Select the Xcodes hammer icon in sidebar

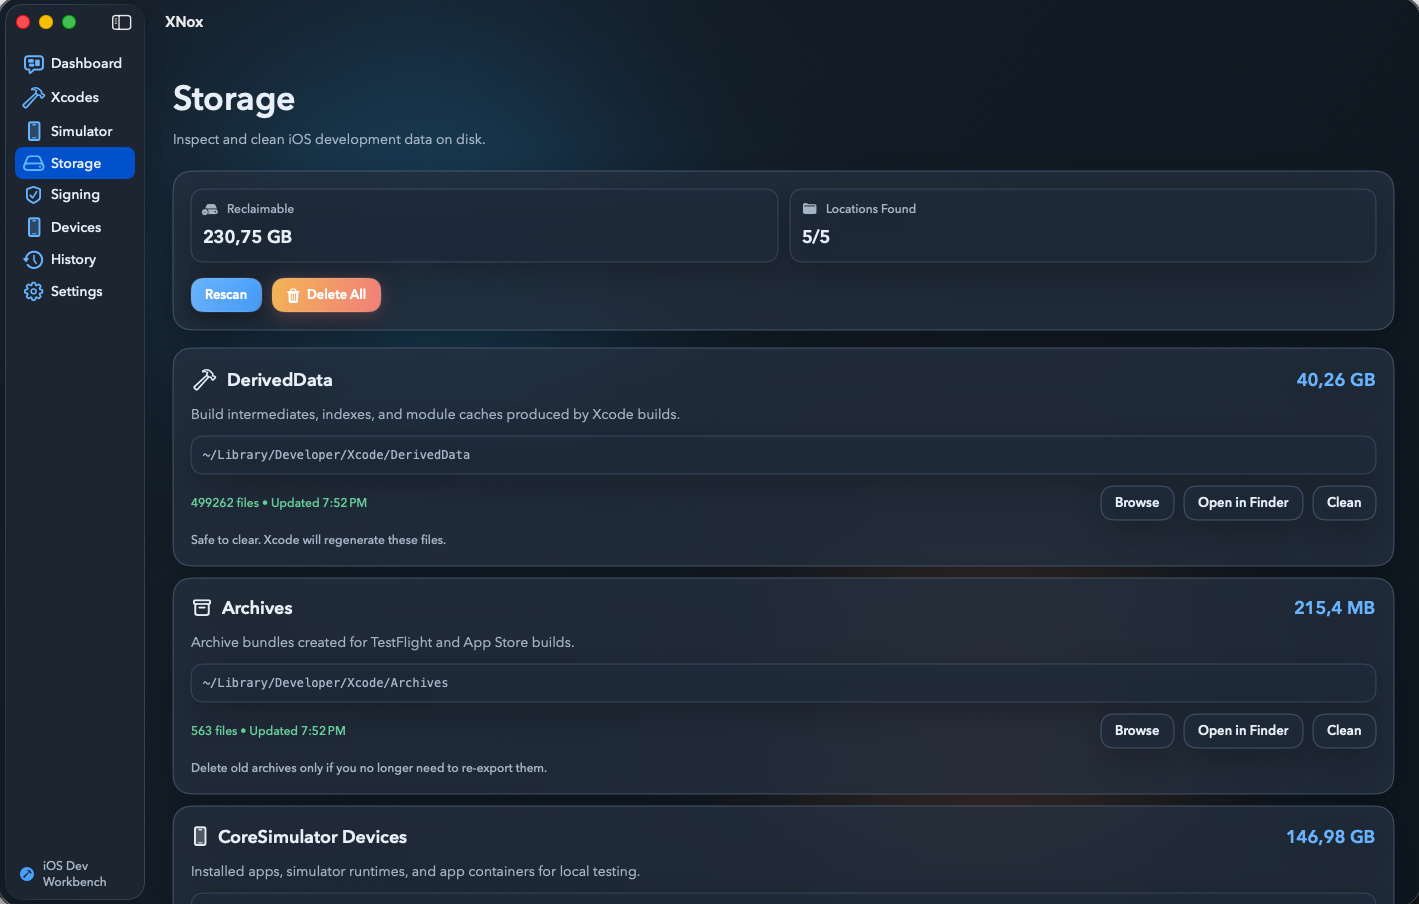33,97
